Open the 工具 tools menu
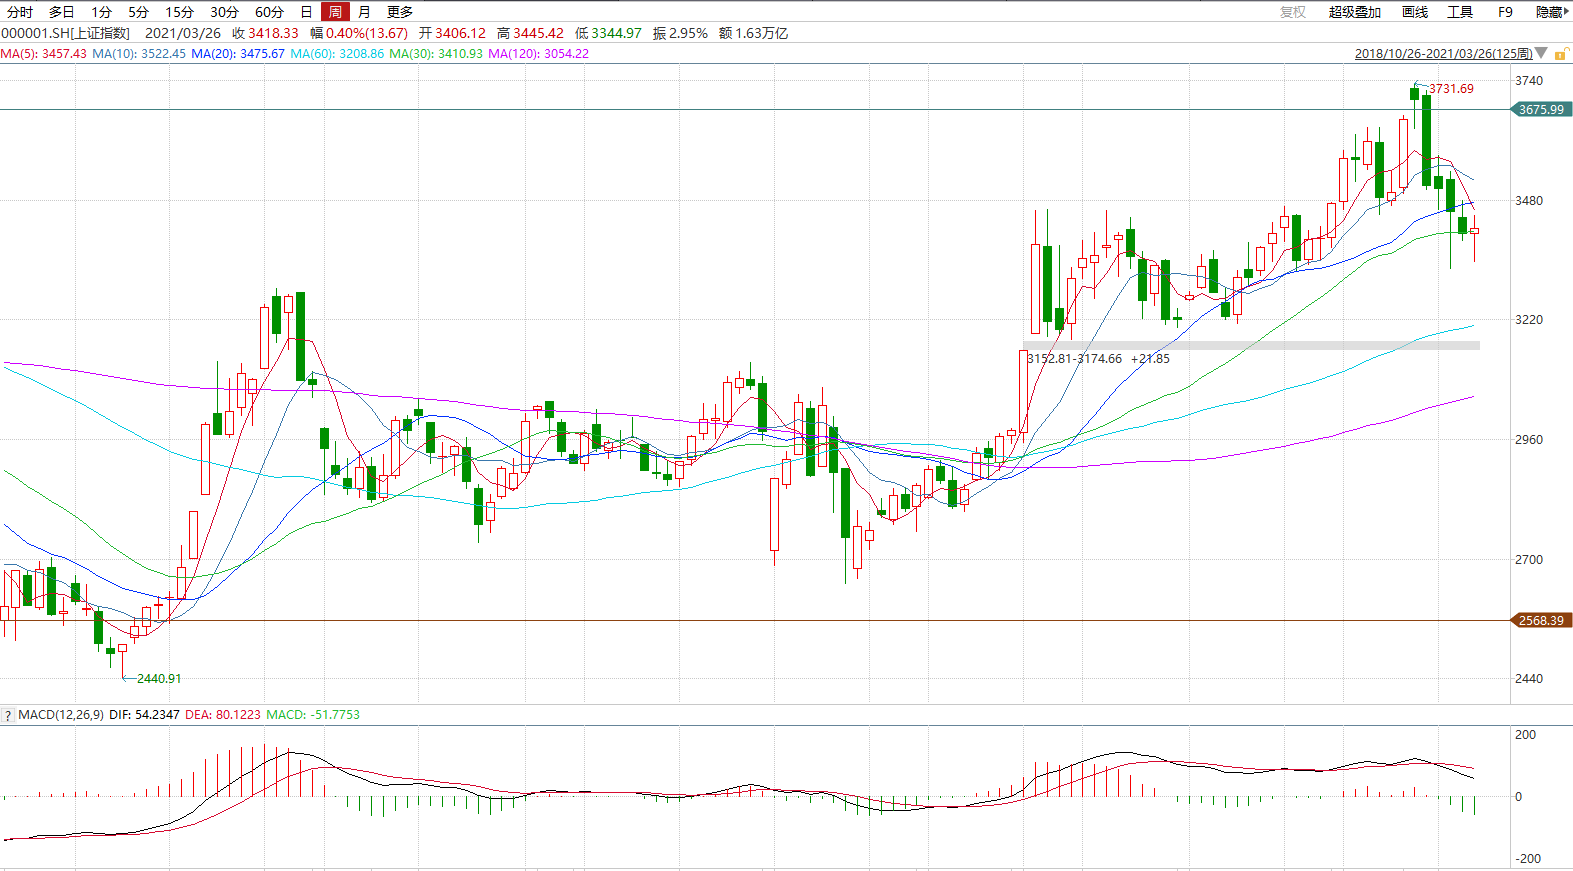Image resolution: width=1573 pixels, height=871 pixels. tap(1460, 12)
